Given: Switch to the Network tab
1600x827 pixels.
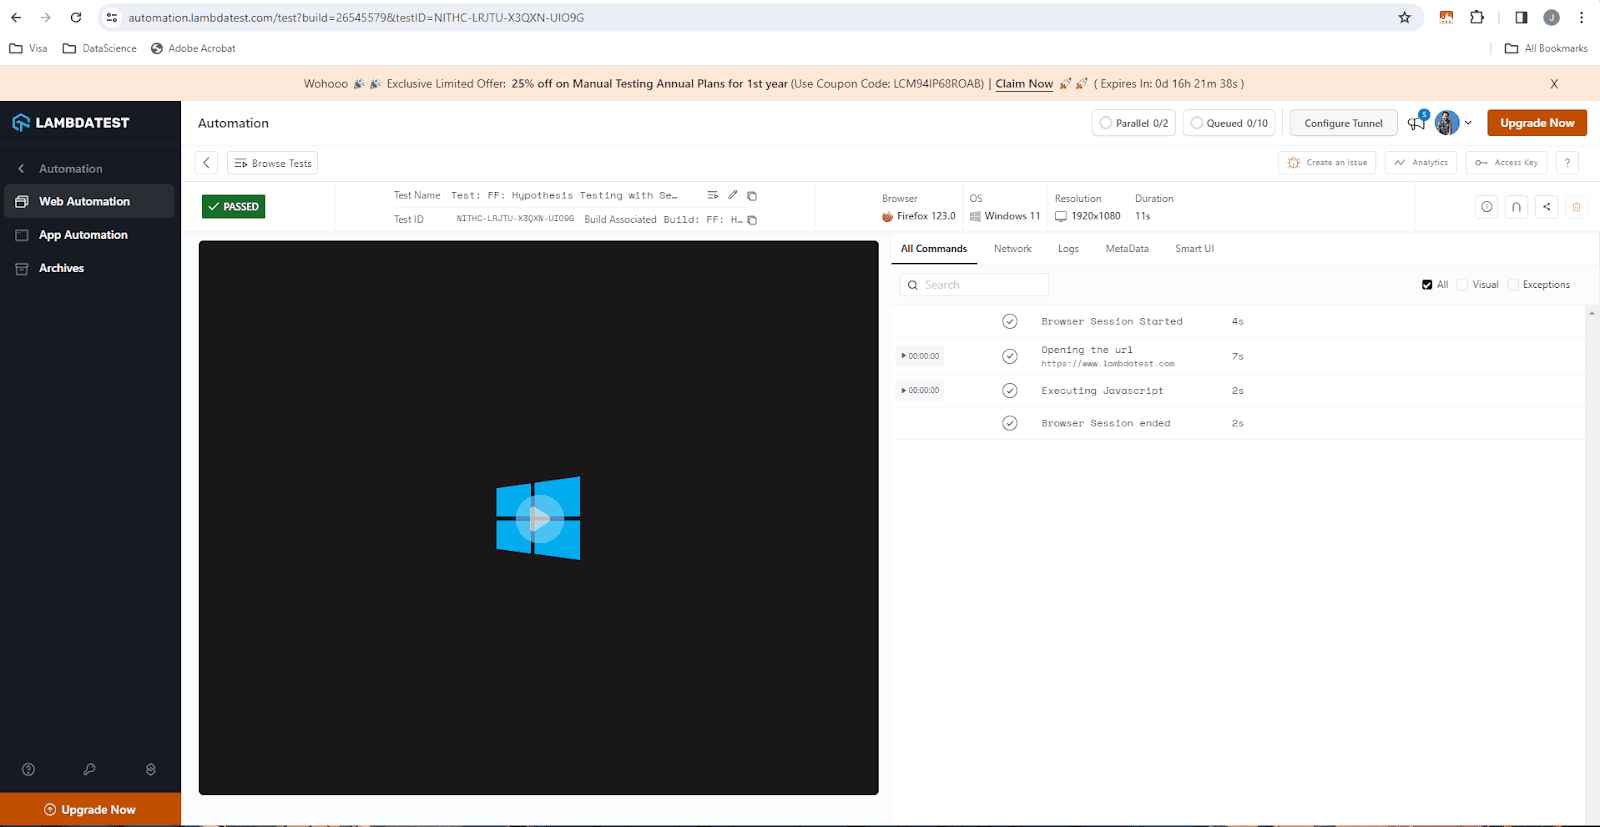Looking at the screenshot, I should pyautogui.click(x=1012, y=249).
